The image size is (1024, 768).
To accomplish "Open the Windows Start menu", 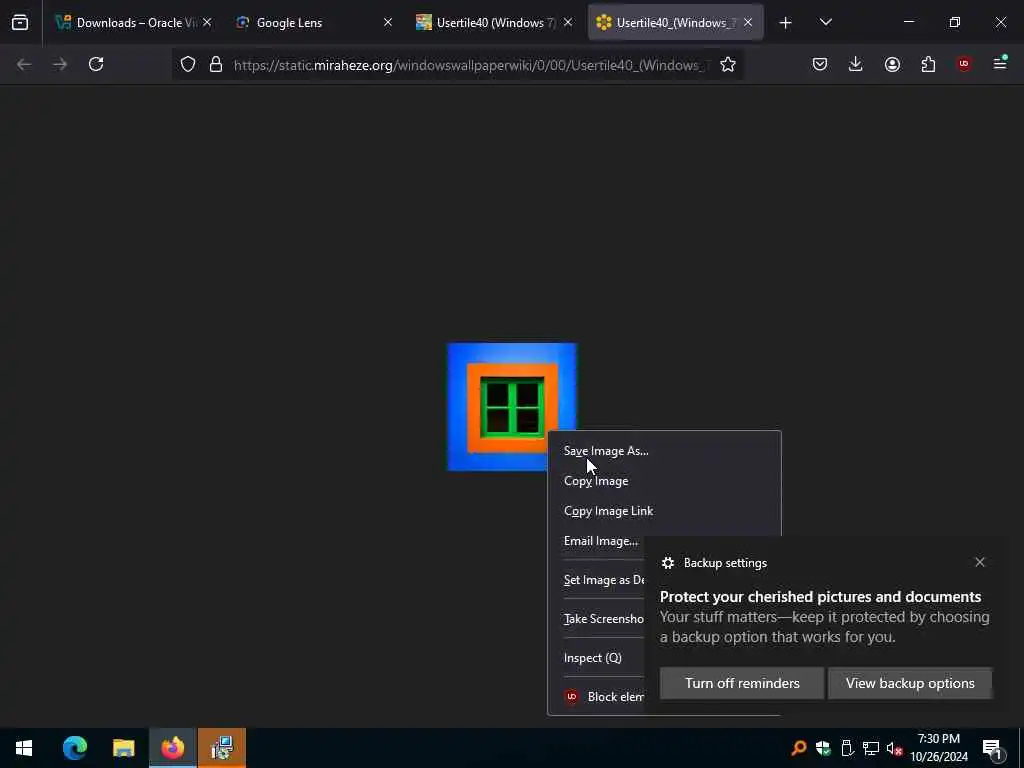I will [24, 748].
